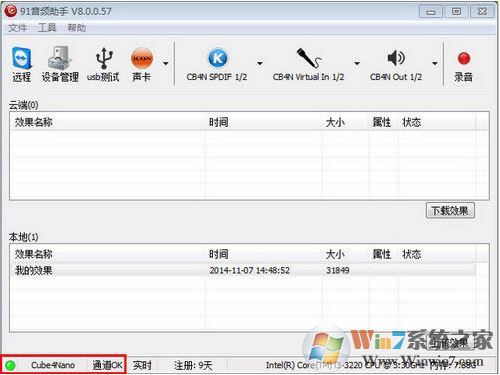Run the usb测试 tool

click(x=103, y=64)
